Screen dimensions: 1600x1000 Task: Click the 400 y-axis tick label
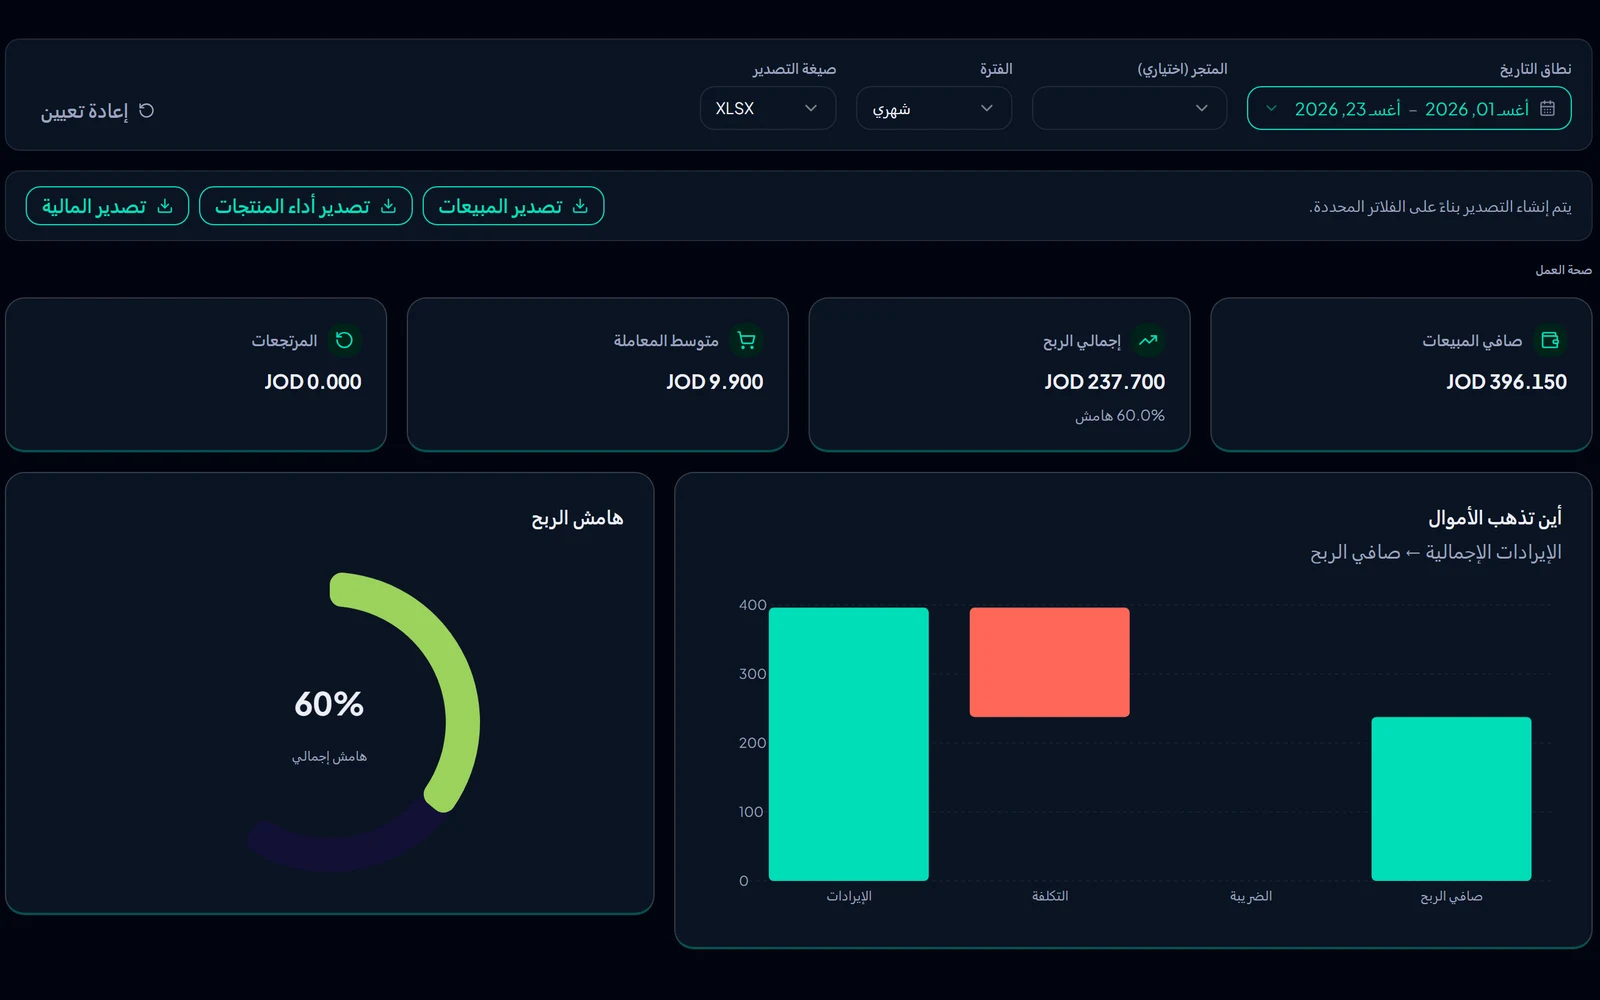tap(752, 605)
